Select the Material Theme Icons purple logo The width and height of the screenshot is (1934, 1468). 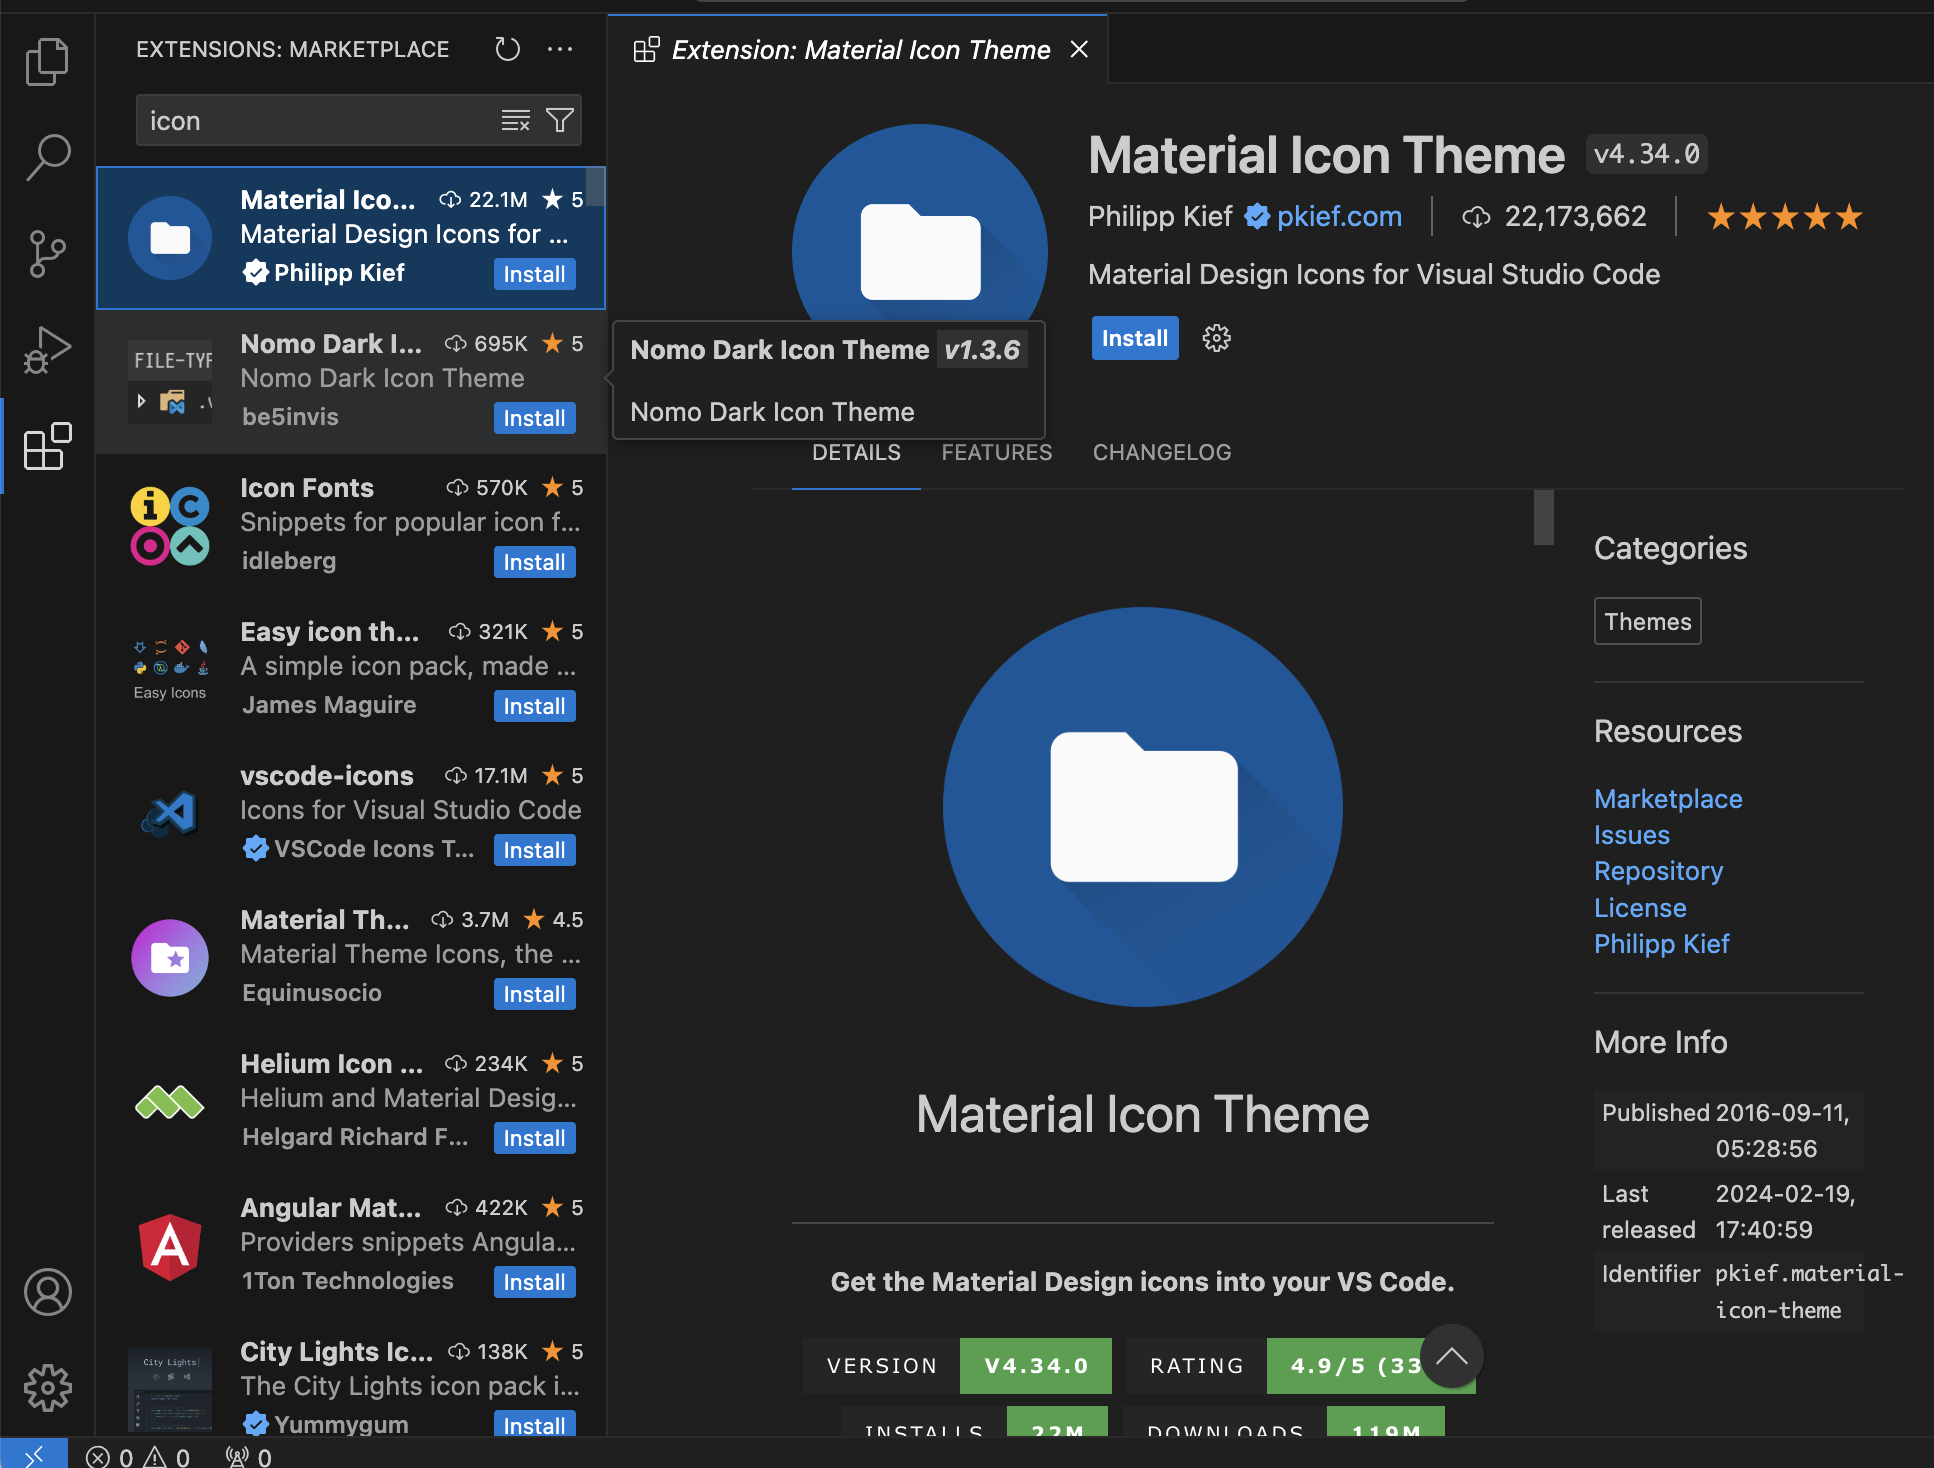click(170, 958)
